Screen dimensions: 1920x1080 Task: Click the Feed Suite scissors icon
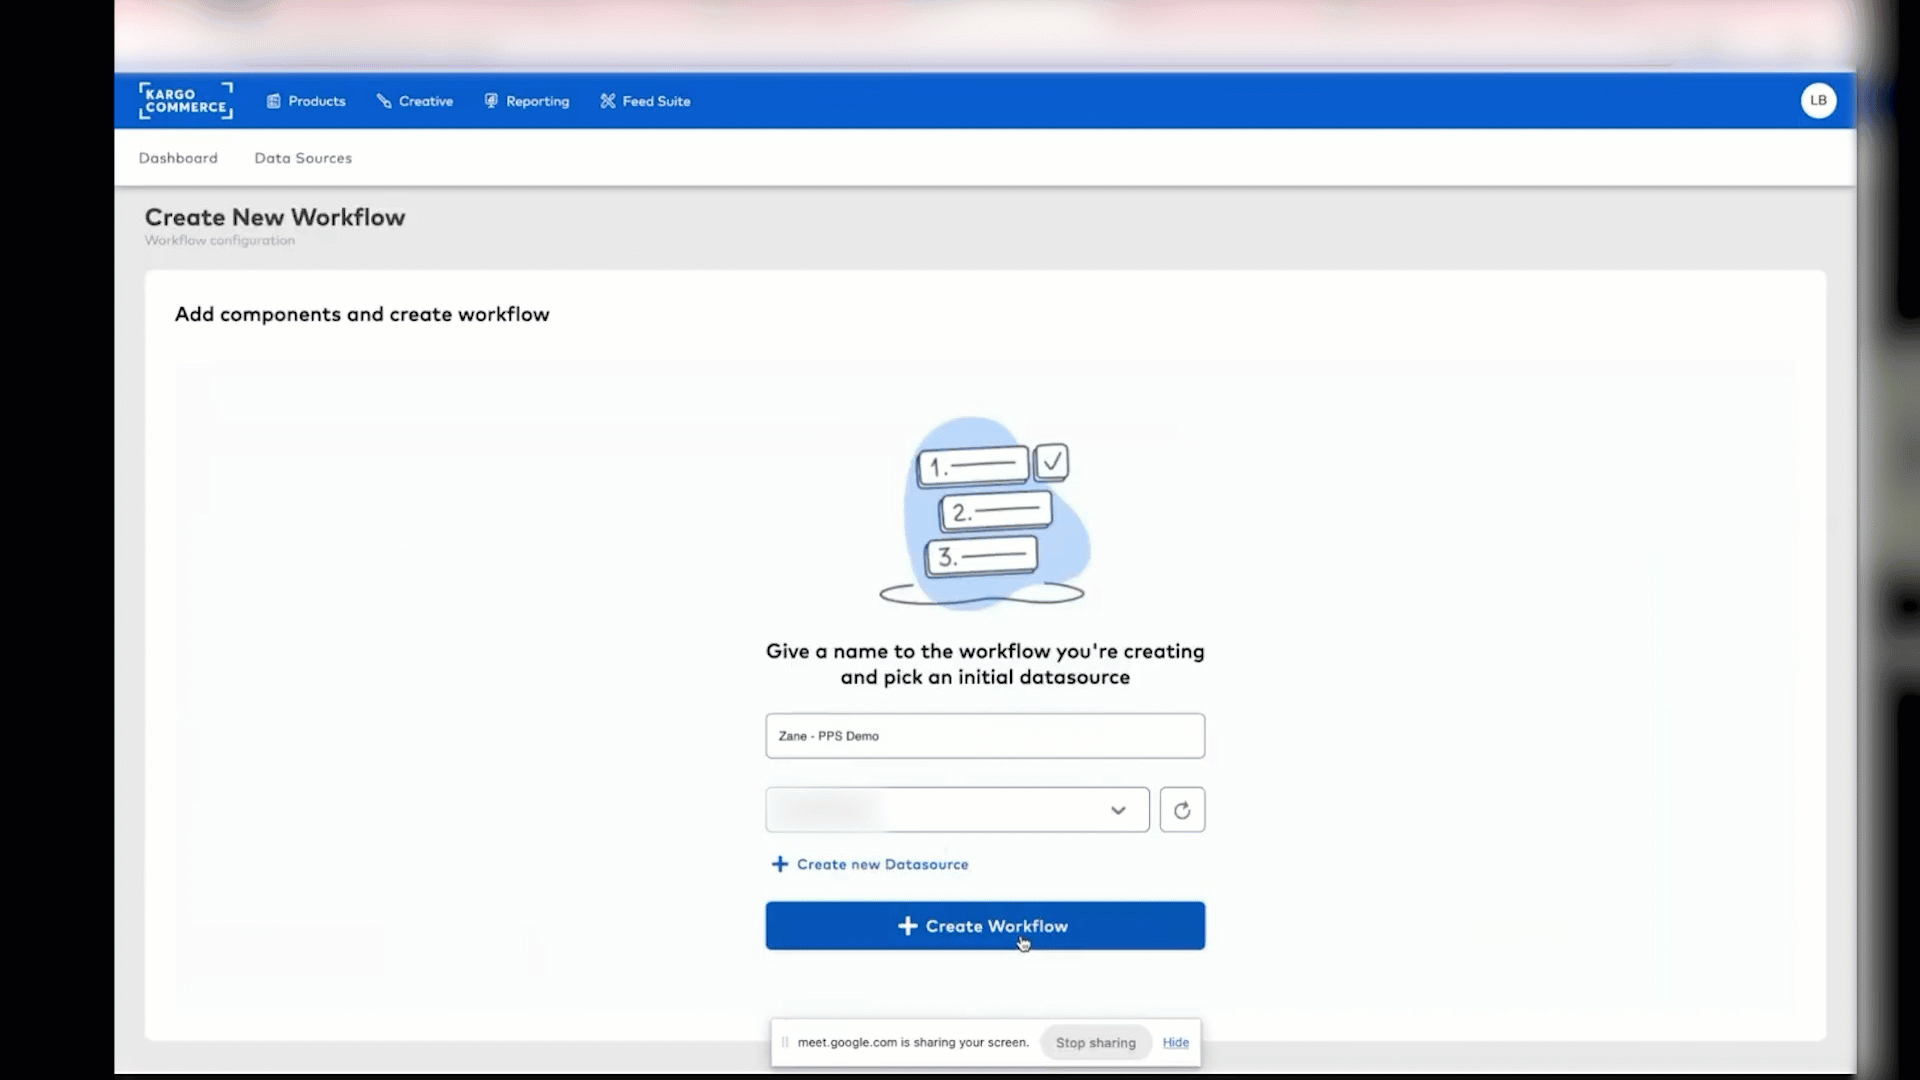click(607, 100)
